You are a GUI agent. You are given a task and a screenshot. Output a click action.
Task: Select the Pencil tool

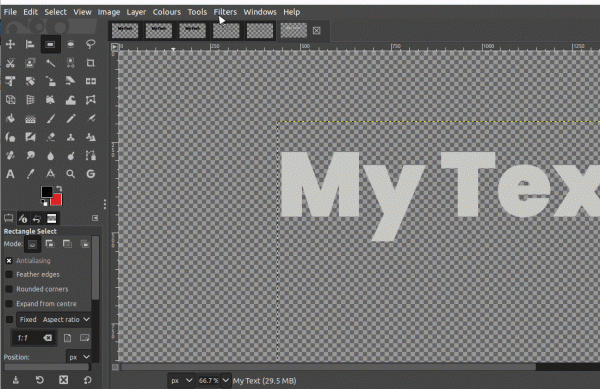pos(70,119)
